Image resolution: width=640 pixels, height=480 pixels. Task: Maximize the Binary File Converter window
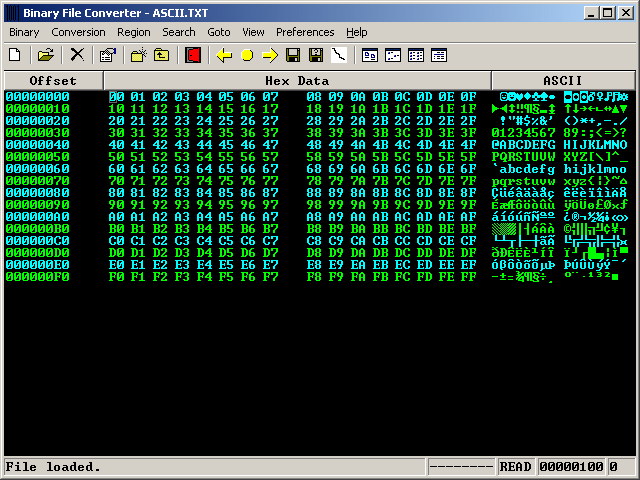click(x=607, y=13)
